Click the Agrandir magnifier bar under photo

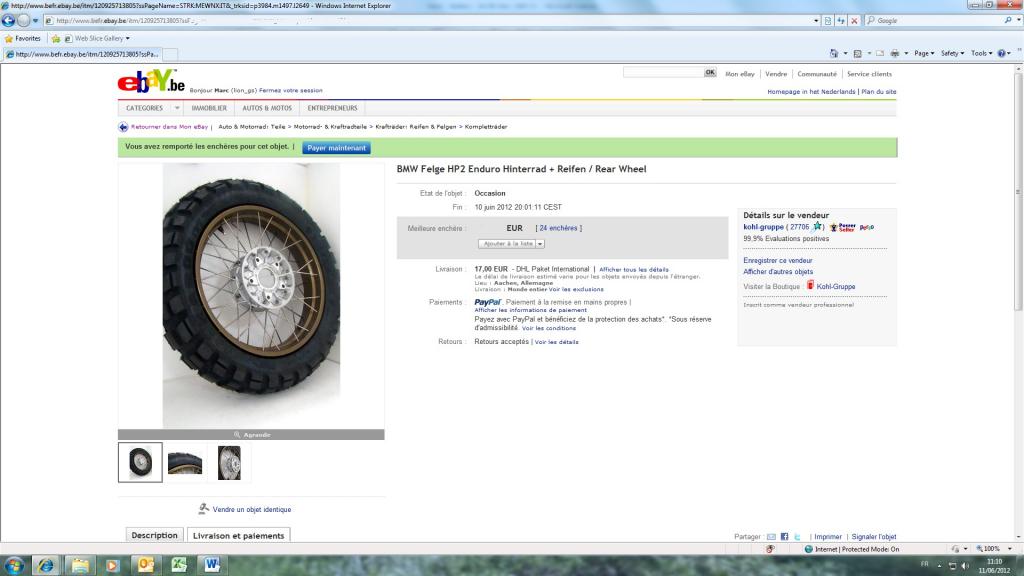click(251, 434)
